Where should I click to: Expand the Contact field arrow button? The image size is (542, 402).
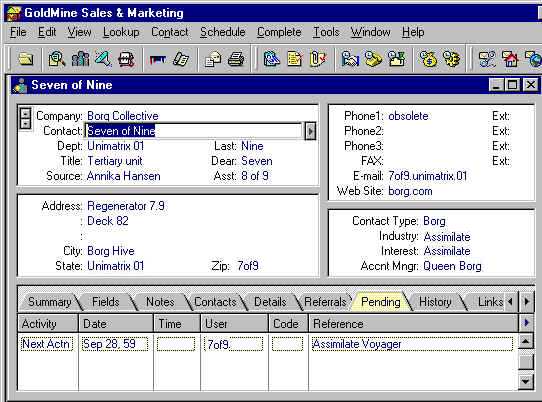click(x=310, y=131)
